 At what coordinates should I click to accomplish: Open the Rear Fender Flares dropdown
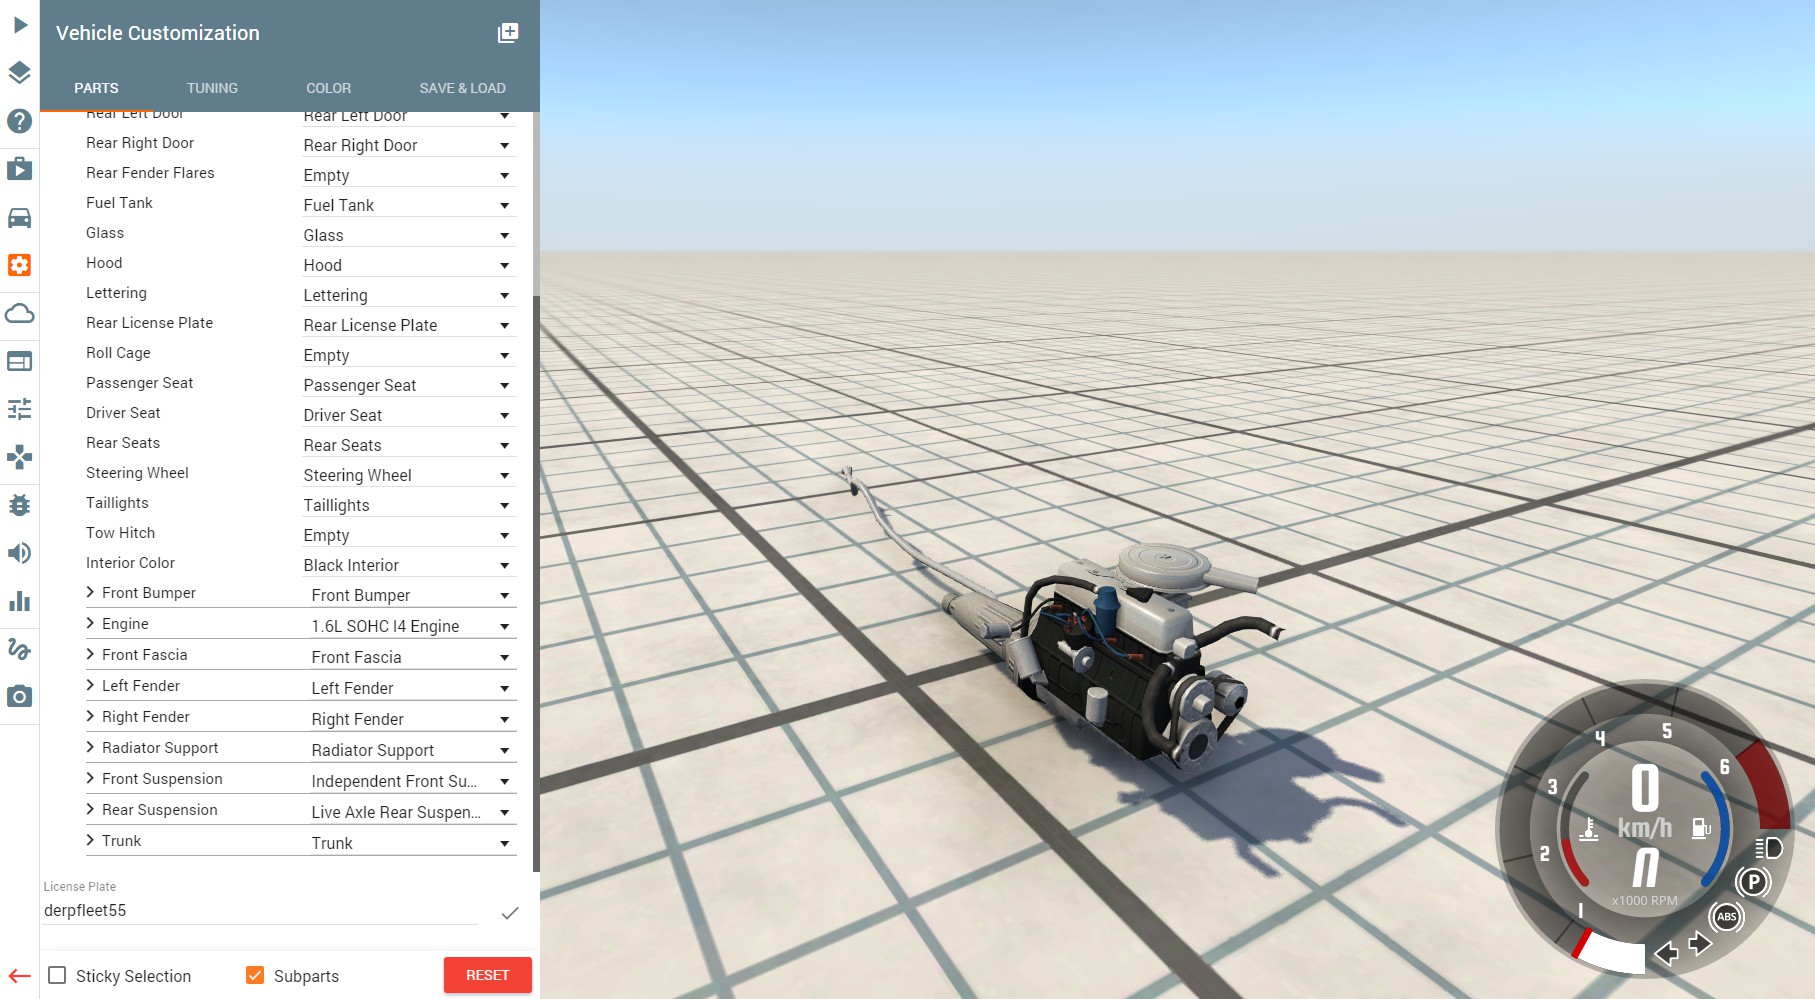[408, 175]
